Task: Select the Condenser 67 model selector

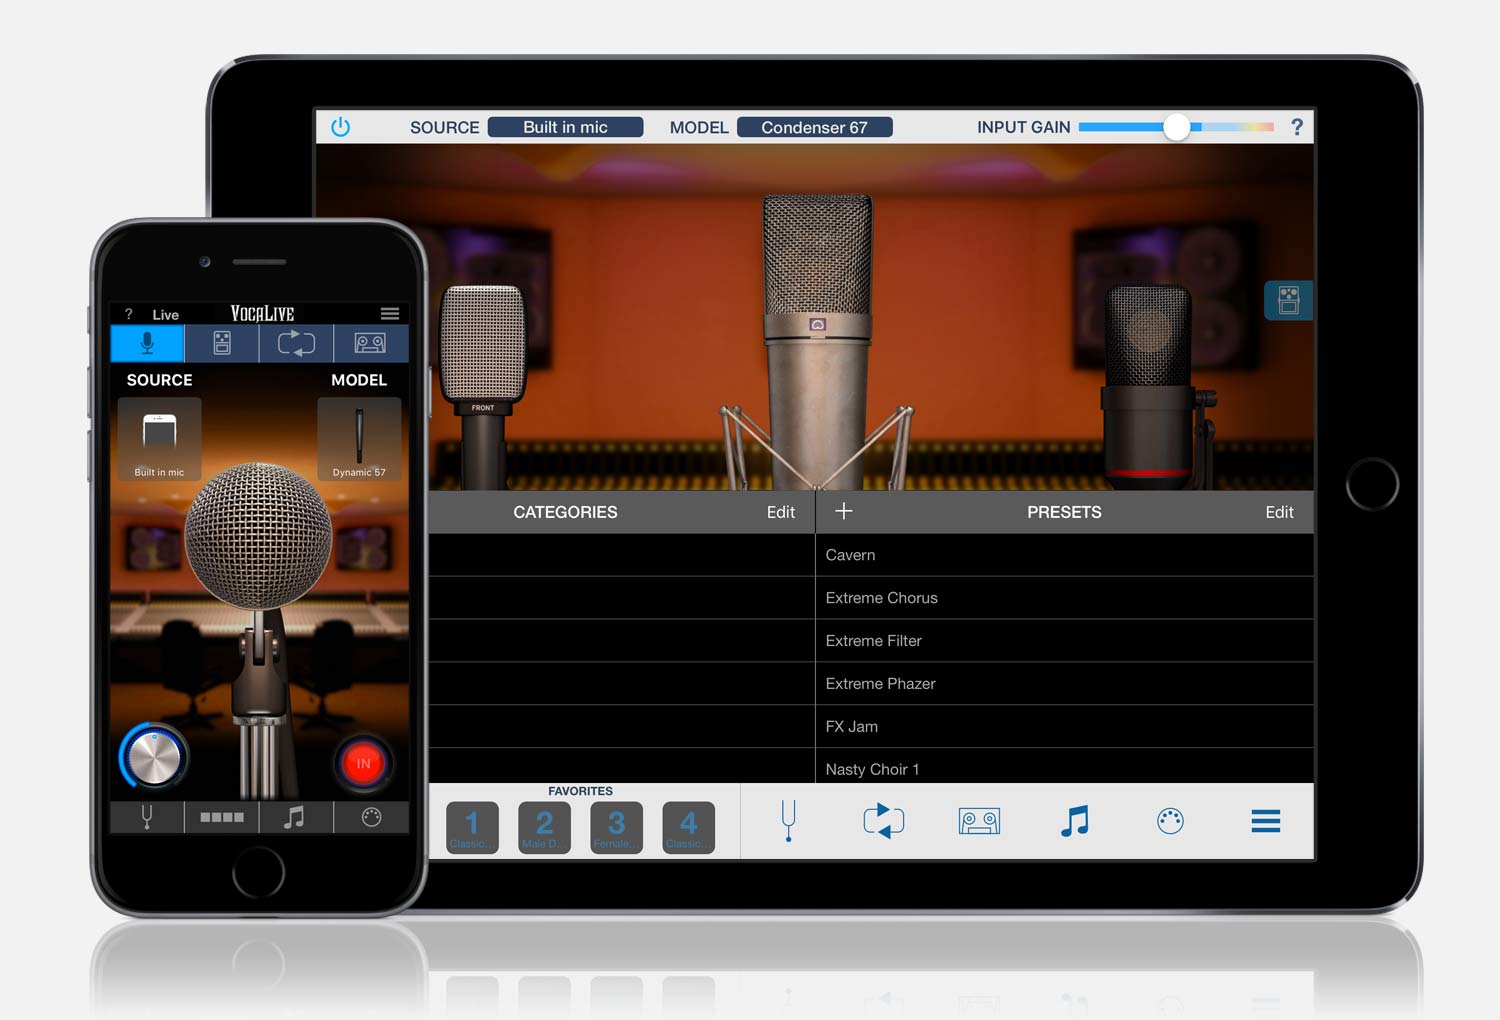Action: click(815, 127)
